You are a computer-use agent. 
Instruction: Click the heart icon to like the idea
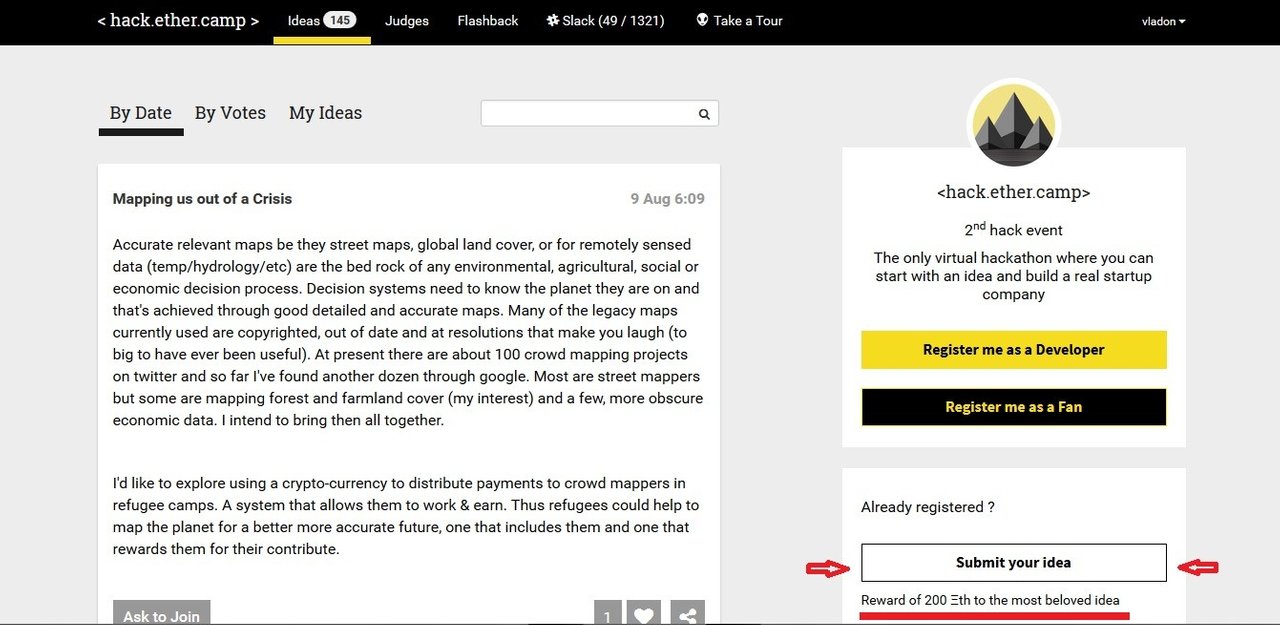[644, 615]
